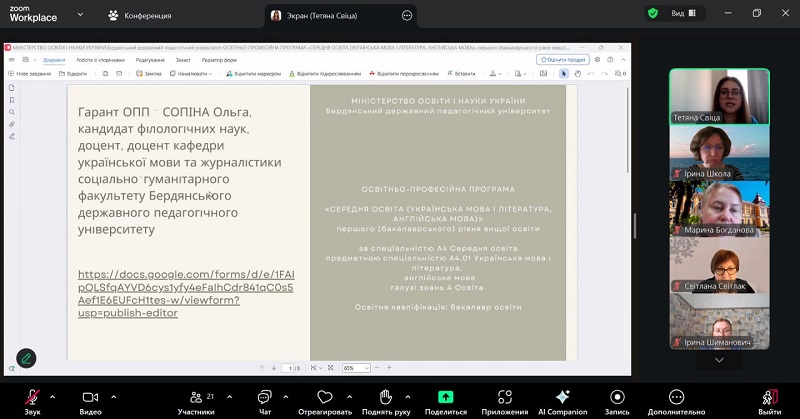Screen dimensions: 800x419
Task: Click the green annotation pencil button
Action: (27, 357)
